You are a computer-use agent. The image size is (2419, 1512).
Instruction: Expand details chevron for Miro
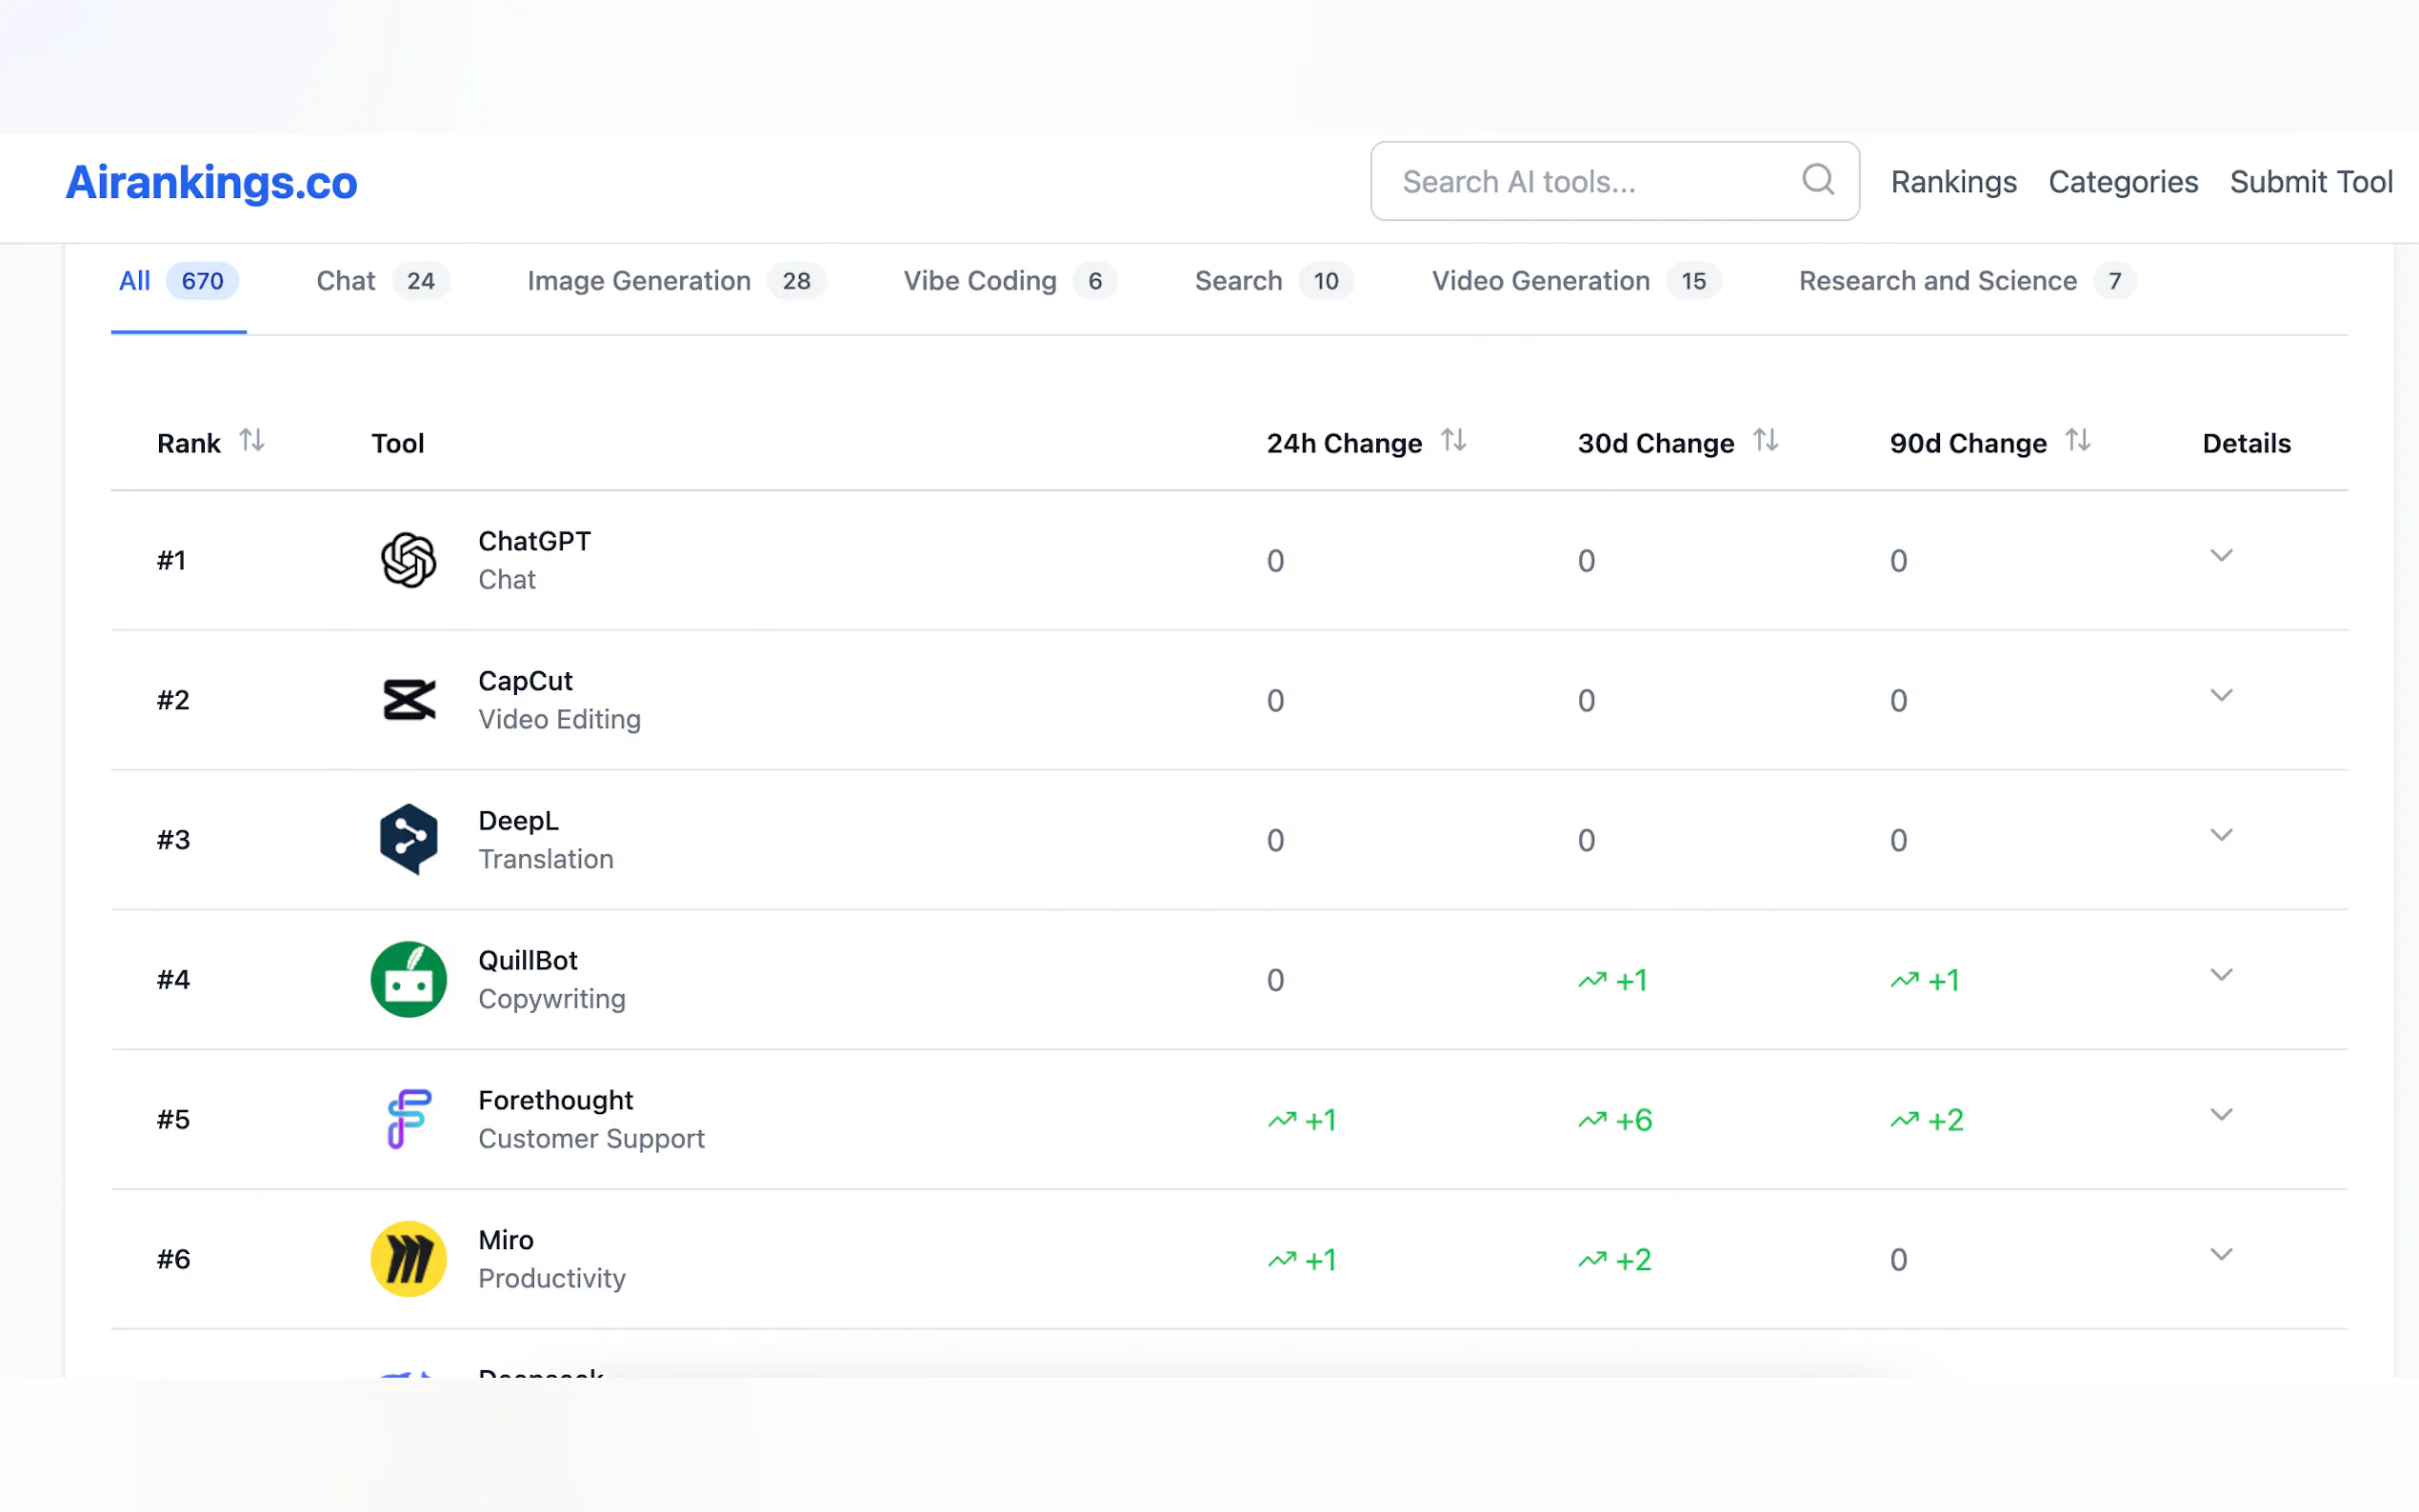2220,1255
